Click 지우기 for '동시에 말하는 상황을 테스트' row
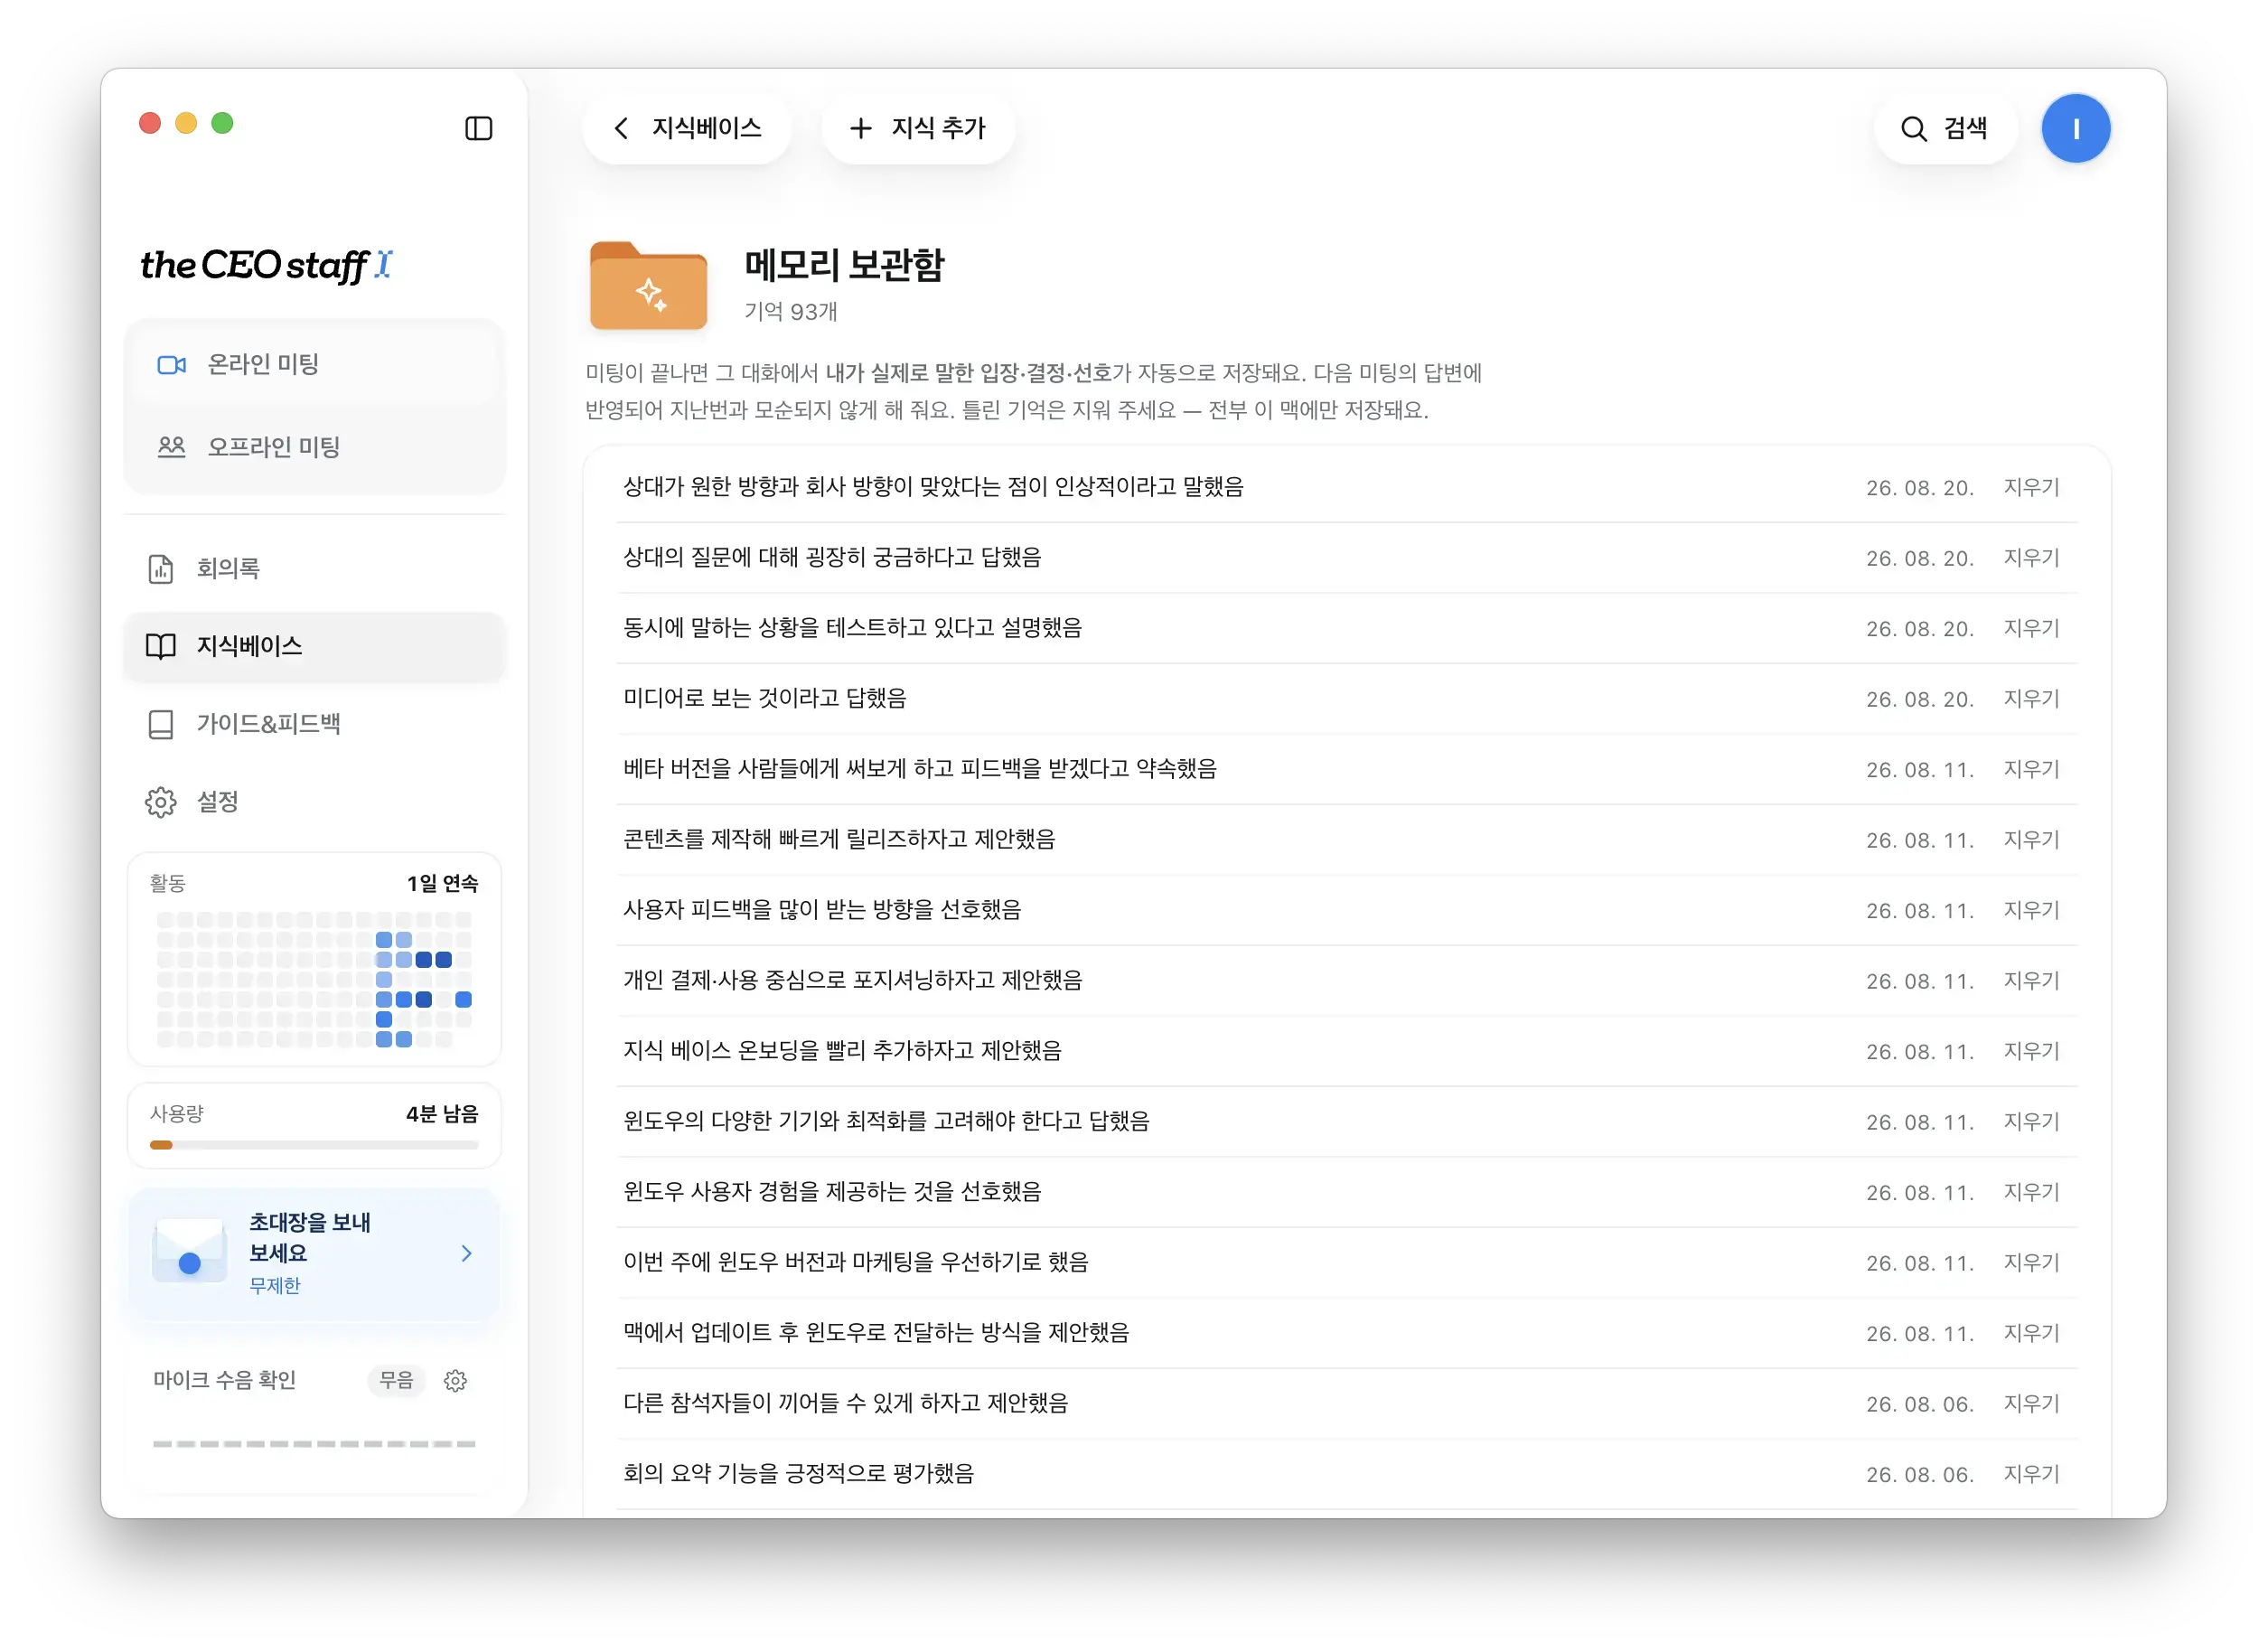 [x=2031, y=629]
